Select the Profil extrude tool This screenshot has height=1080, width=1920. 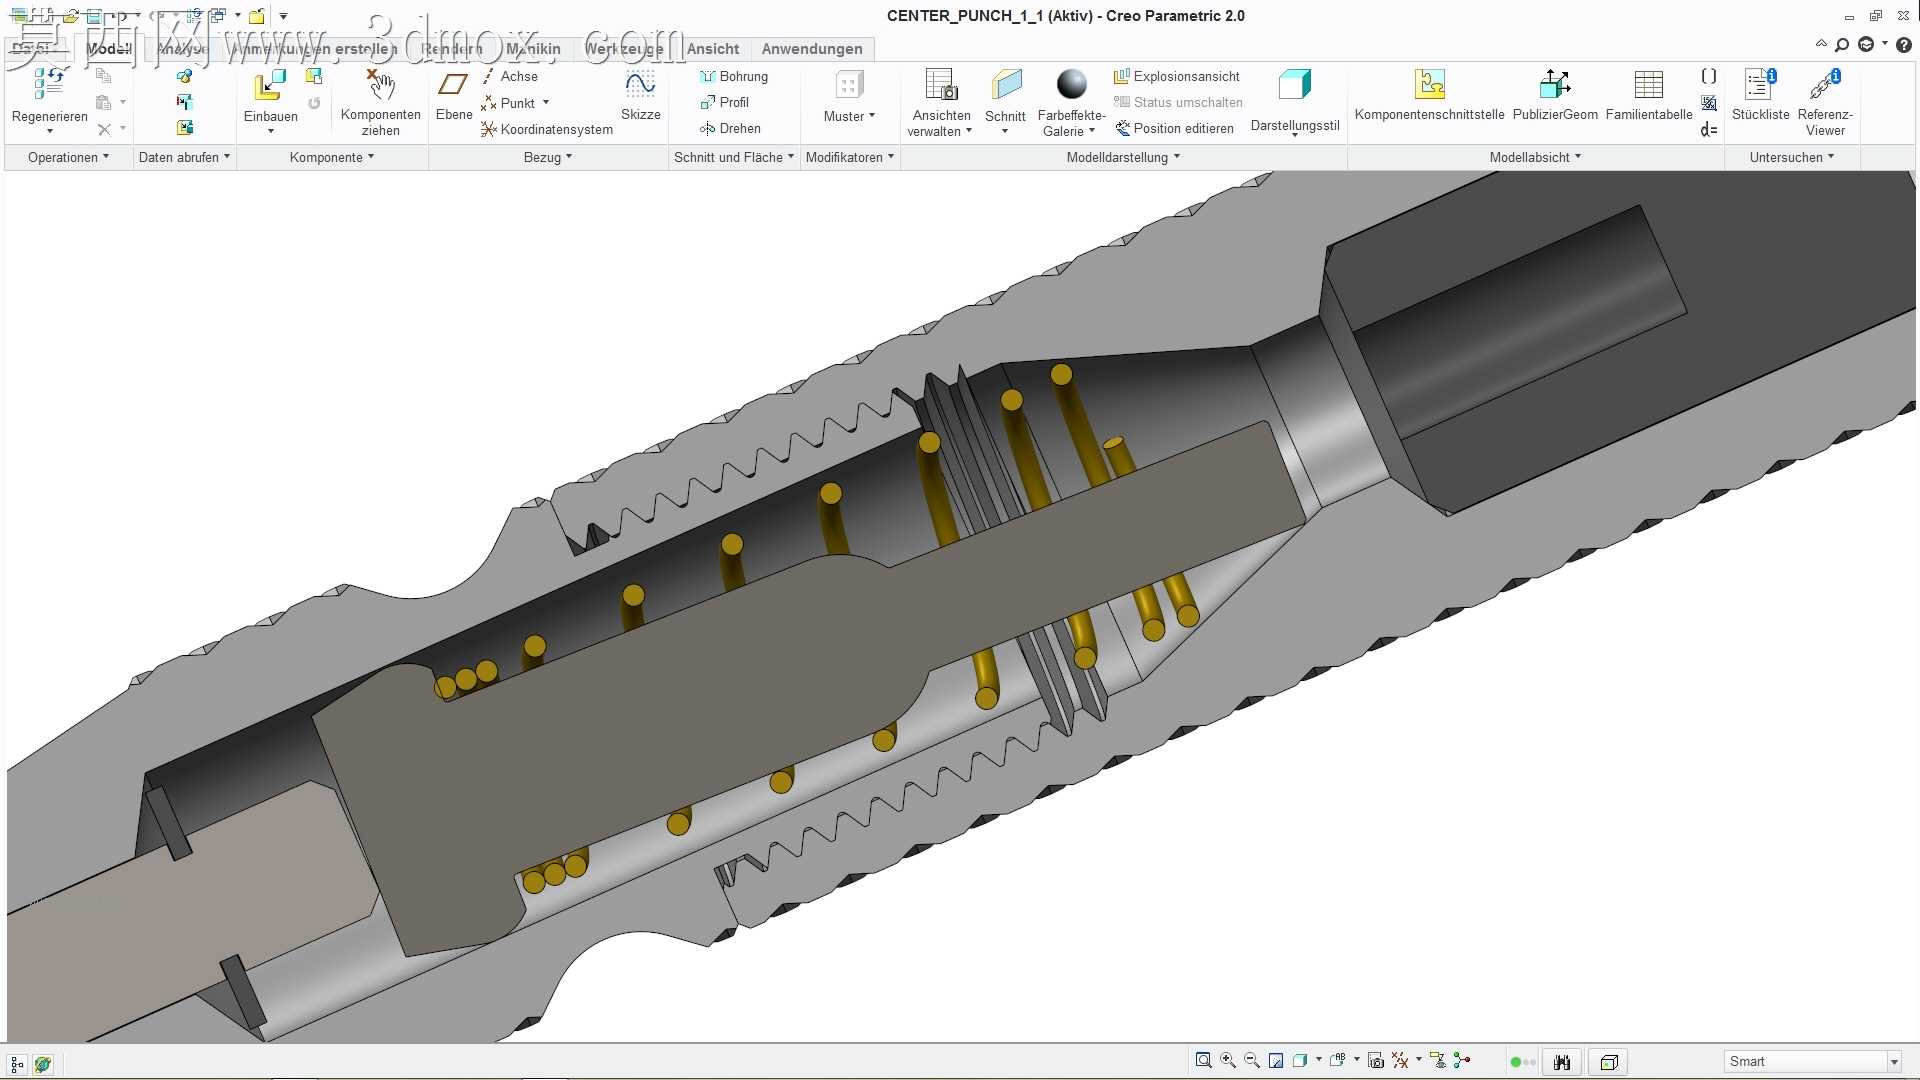tap(725, 102)
